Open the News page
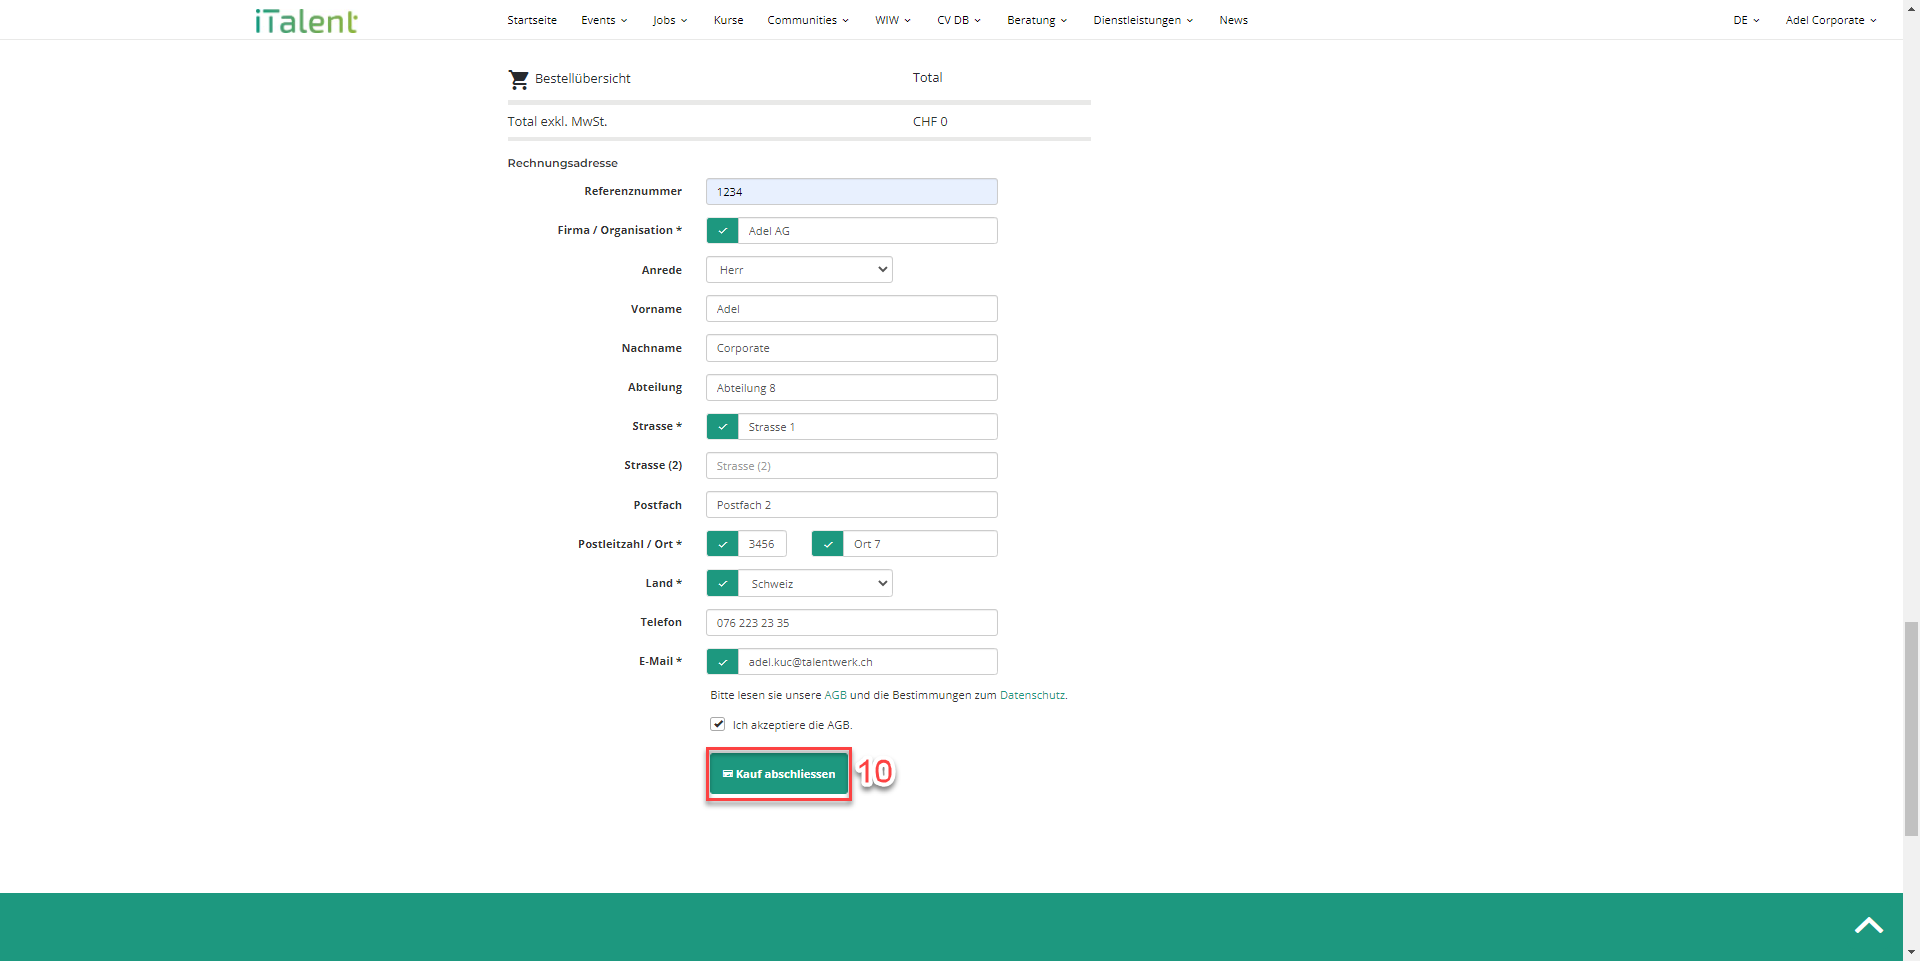The image size is (1920, 961). (1233, 20)
